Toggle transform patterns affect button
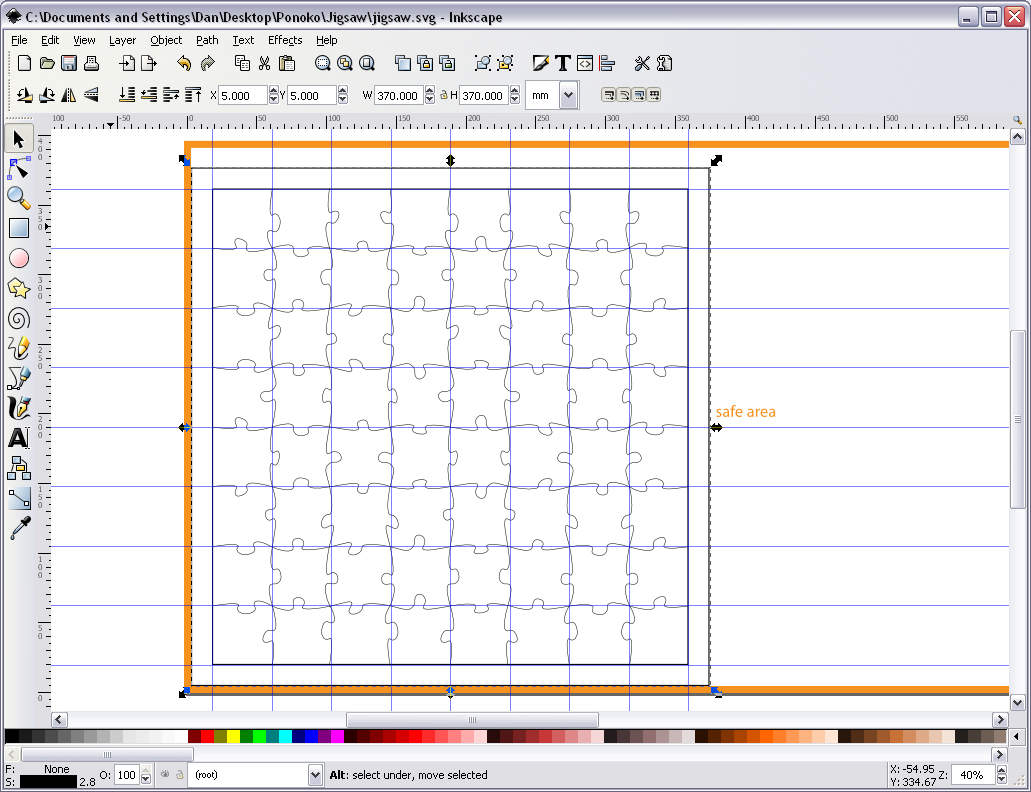 click(654, 95)
